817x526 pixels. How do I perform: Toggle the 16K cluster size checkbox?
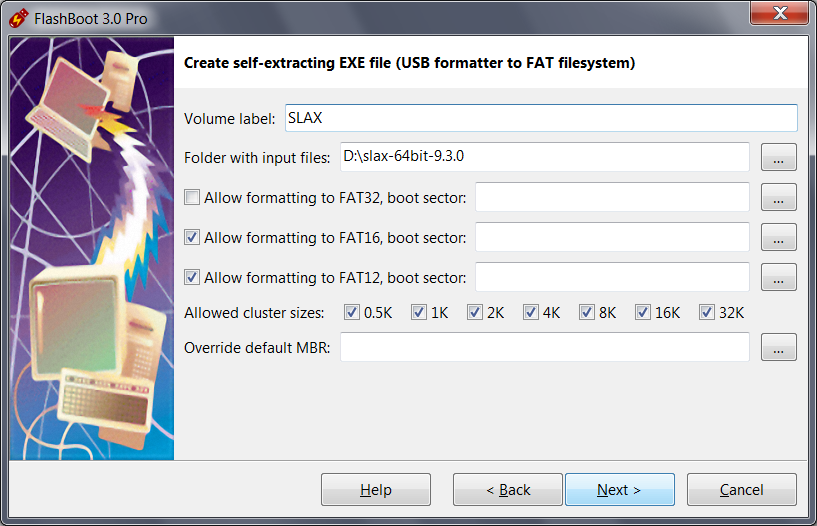coord(642,312)
